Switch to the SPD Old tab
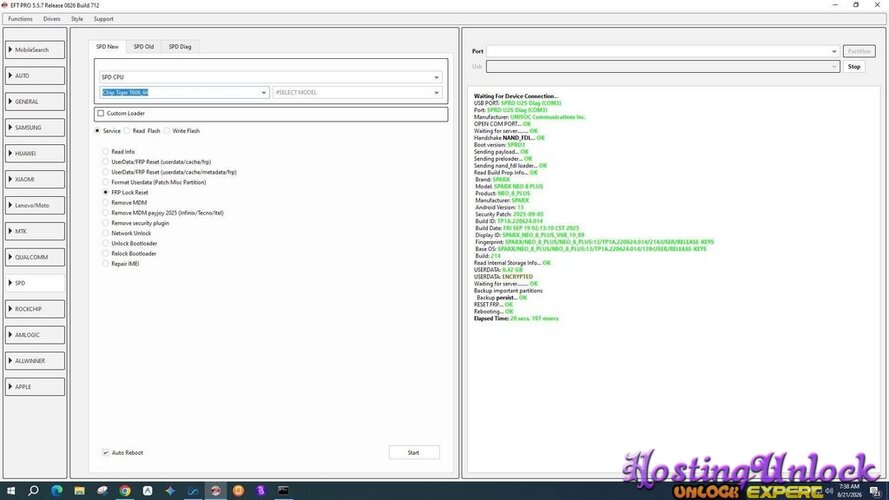The height and width of the screenshot is (500, 889). pyautogui.click(x=143, y=46)
